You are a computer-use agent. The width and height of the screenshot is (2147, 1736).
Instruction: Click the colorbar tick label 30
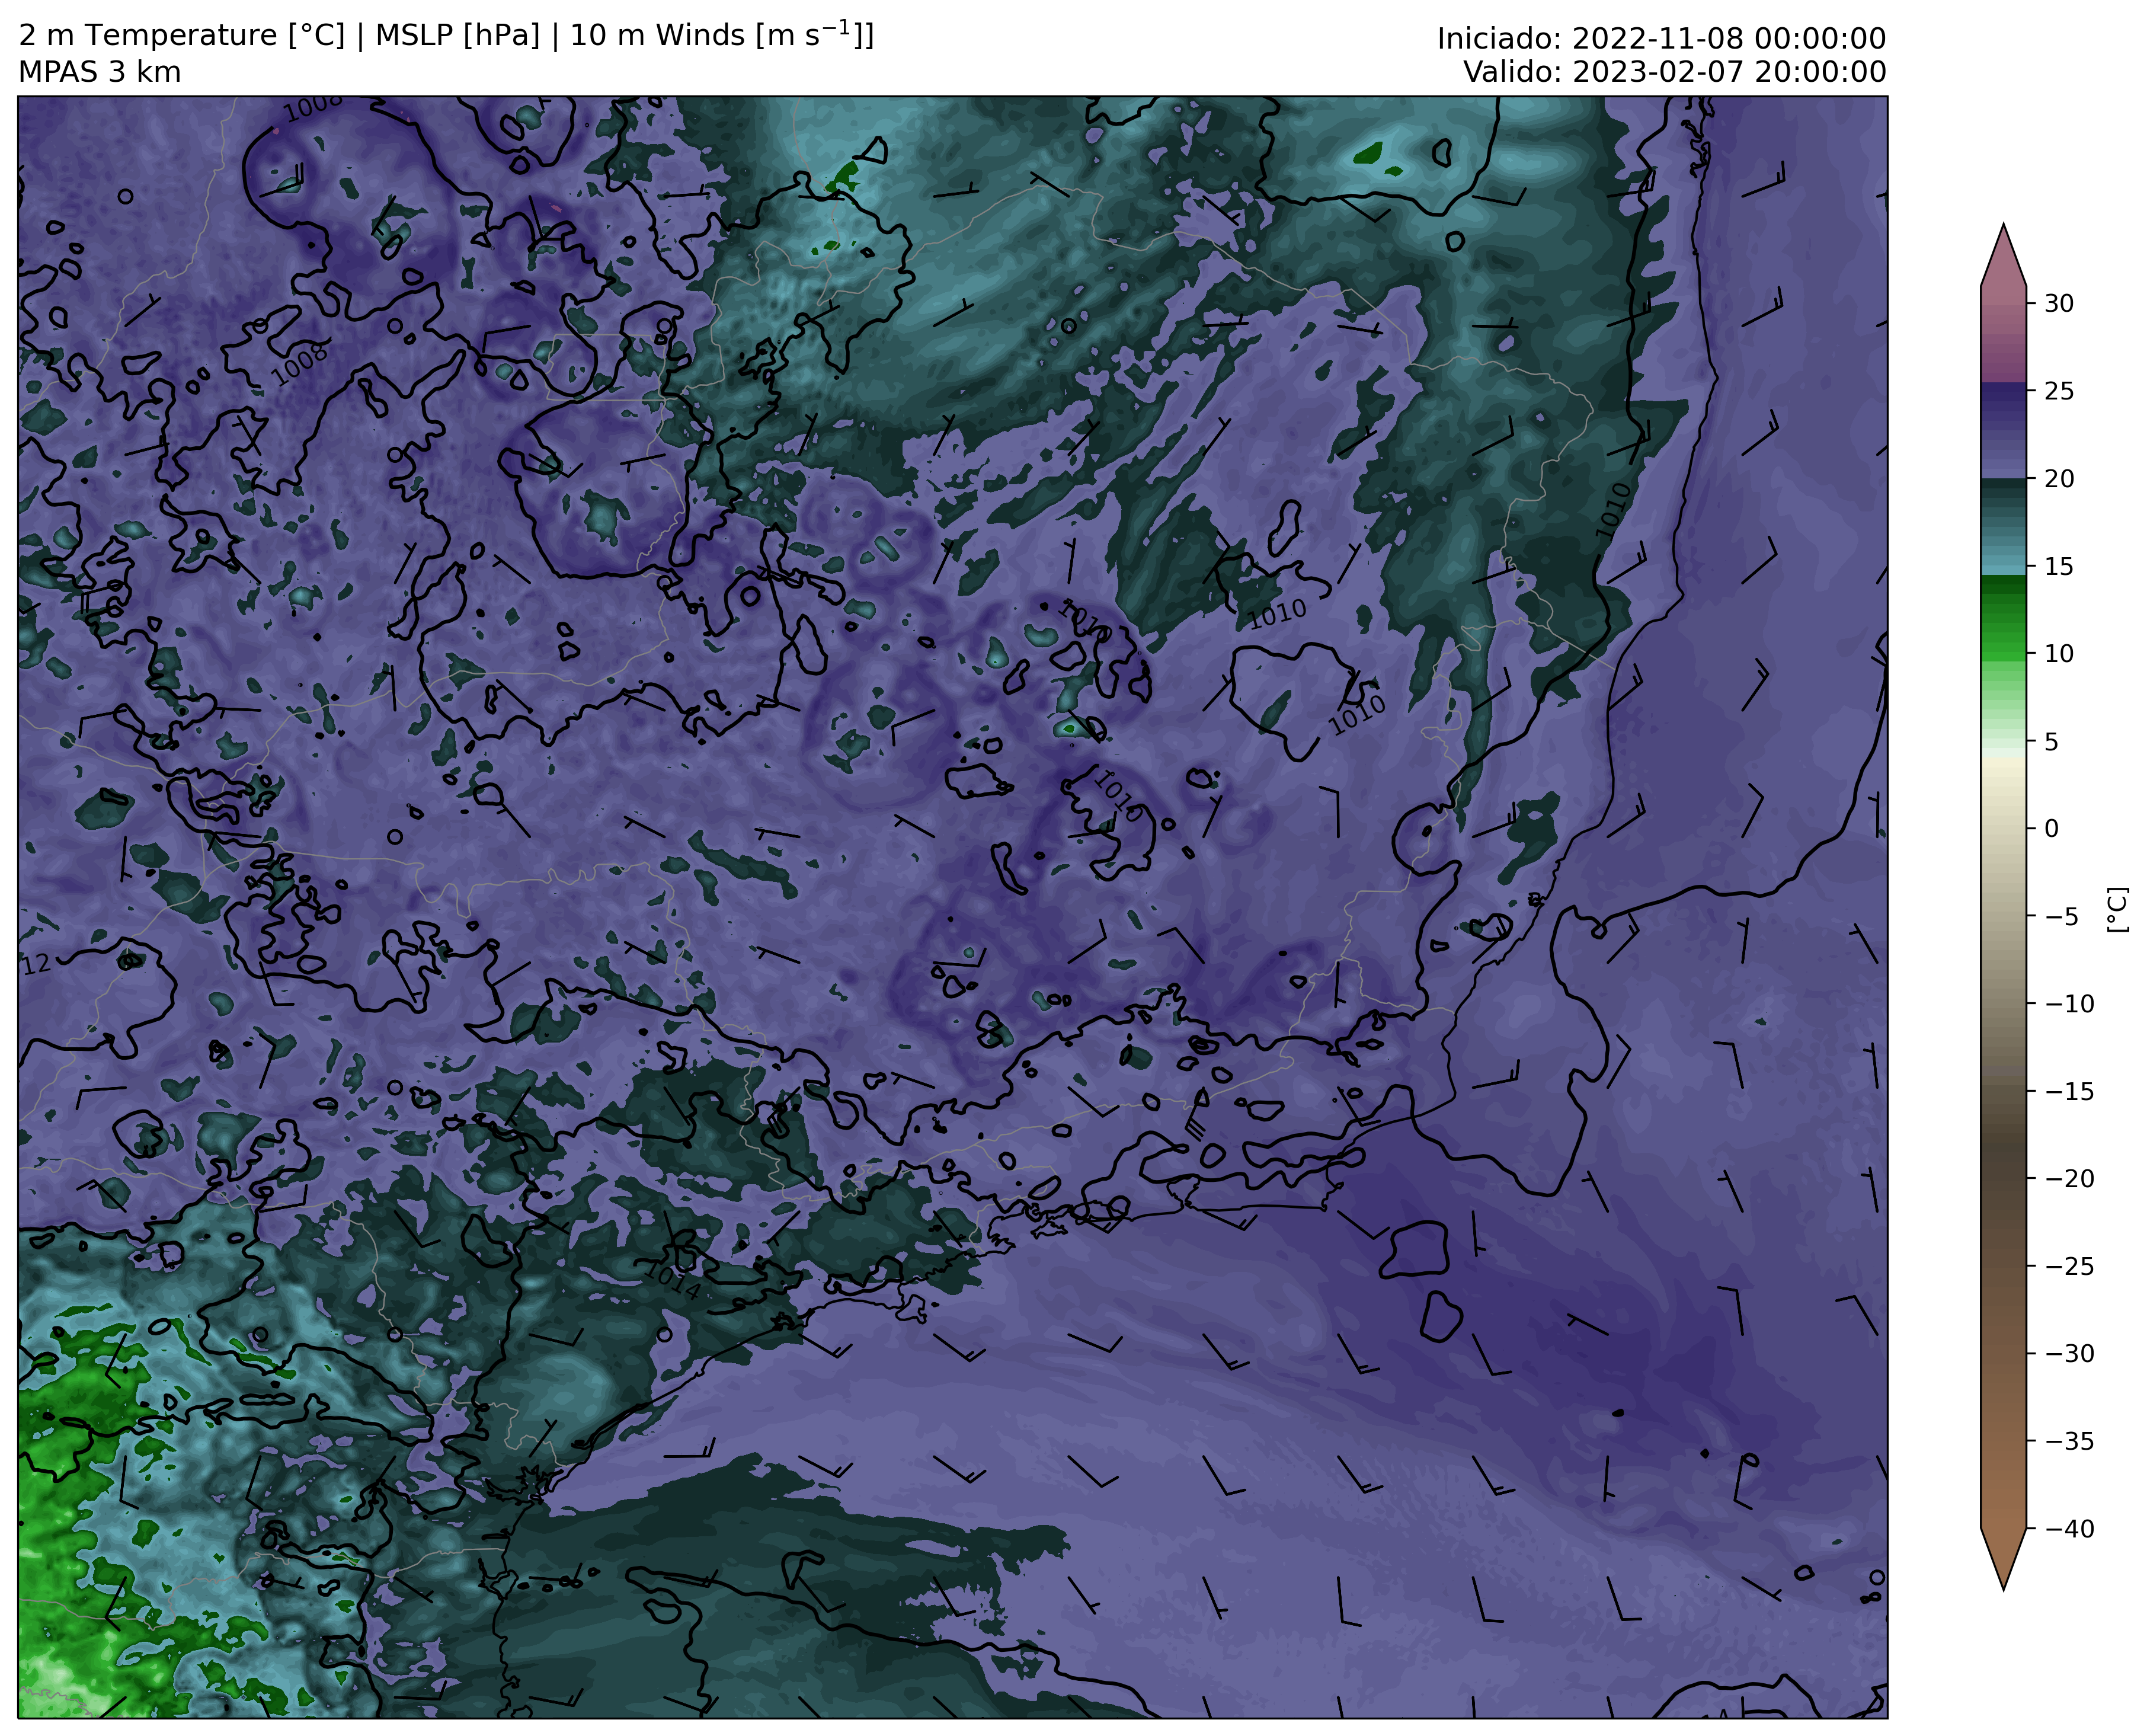tap(2058, 303)
